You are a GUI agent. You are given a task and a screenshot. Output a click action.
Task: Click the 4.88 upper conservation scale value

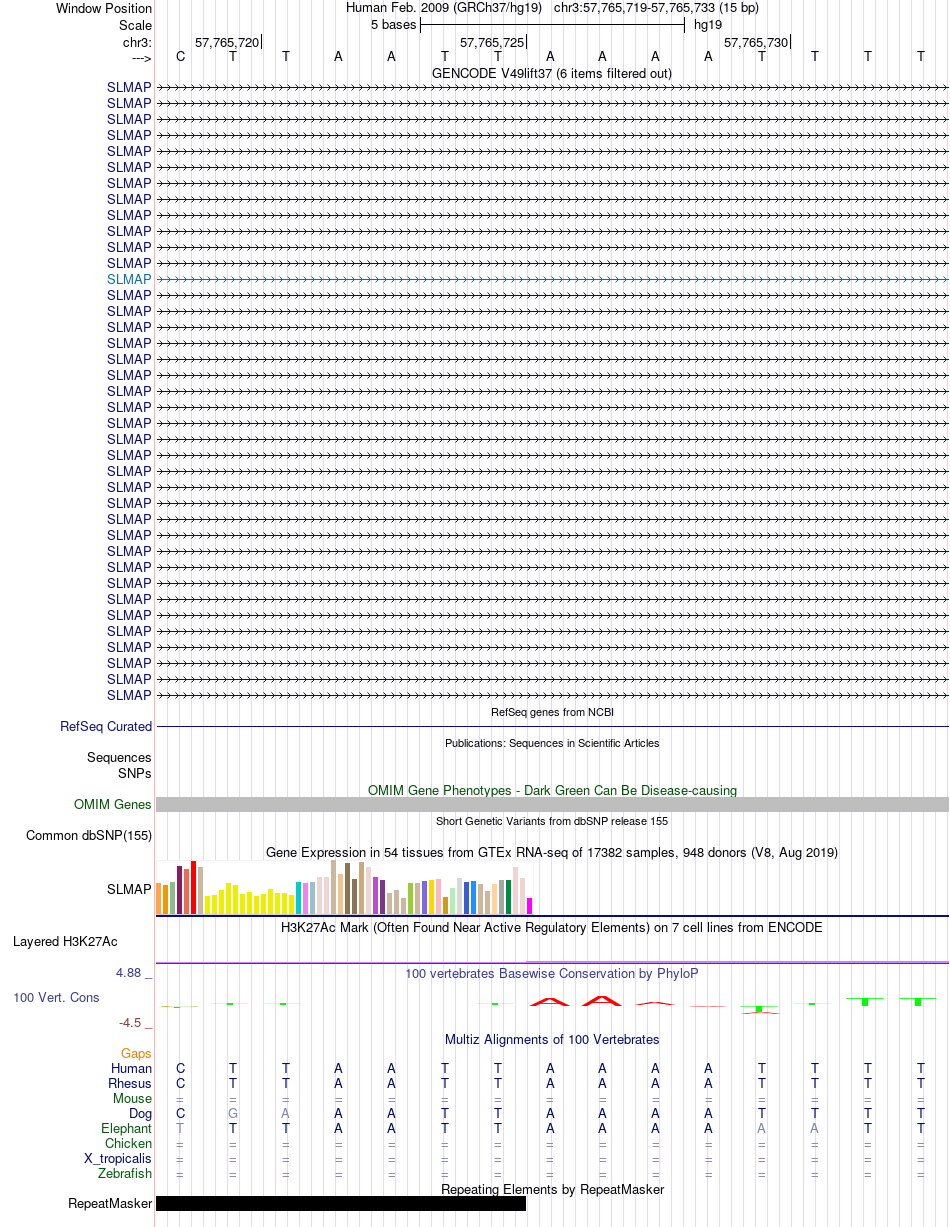point(133,973)
